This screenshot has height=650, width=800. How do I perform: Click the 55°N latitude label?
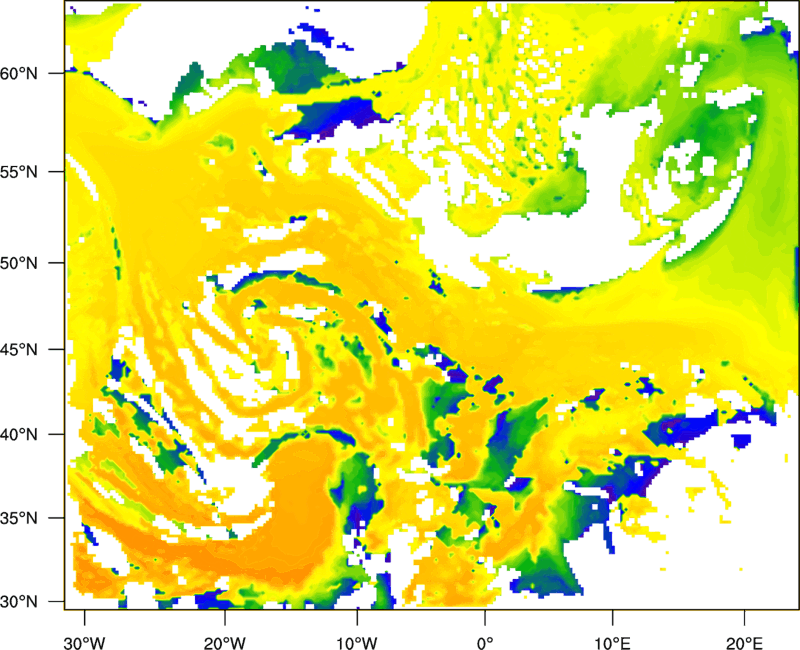pos(19,171)
